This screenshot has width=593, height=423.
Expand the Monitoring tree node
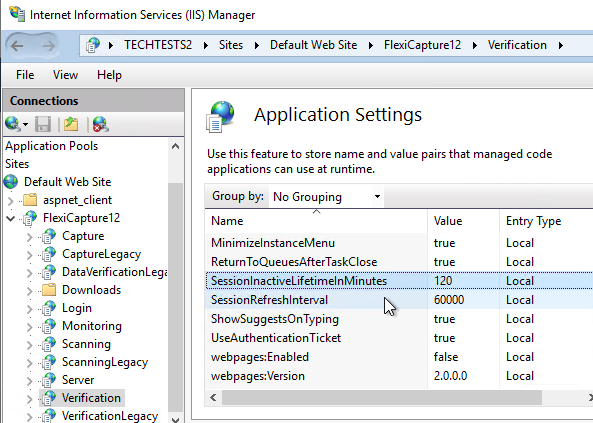click(29, 327)
